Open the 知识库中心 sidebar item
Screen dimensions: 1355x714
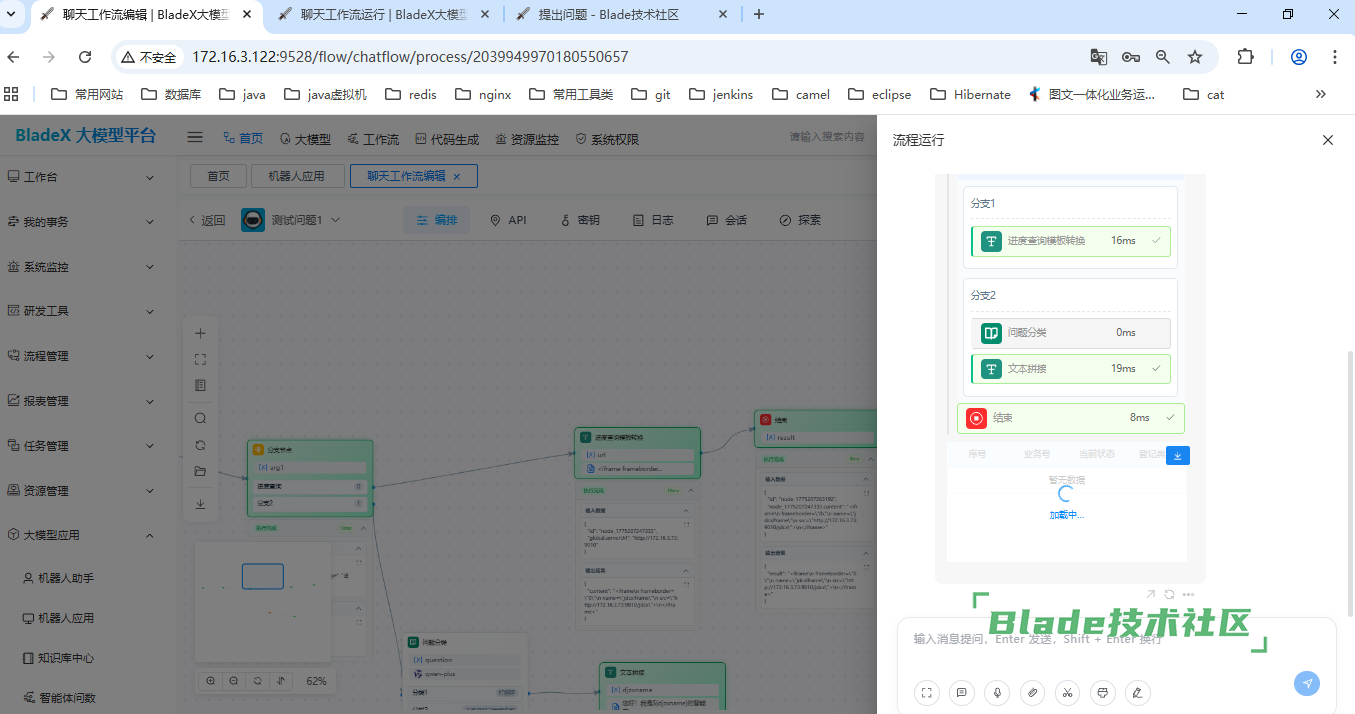click(66, 658)
